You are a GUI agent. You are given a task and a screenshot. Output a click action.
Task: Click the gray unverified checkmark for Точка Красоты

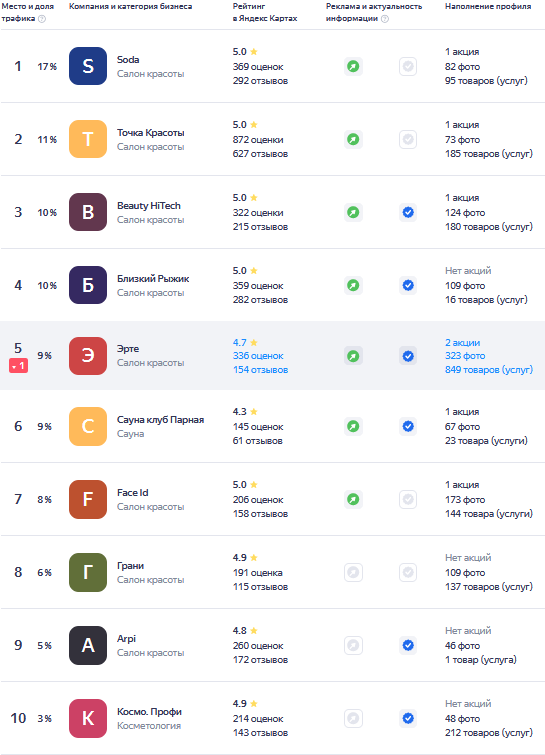tap(408, 140)
